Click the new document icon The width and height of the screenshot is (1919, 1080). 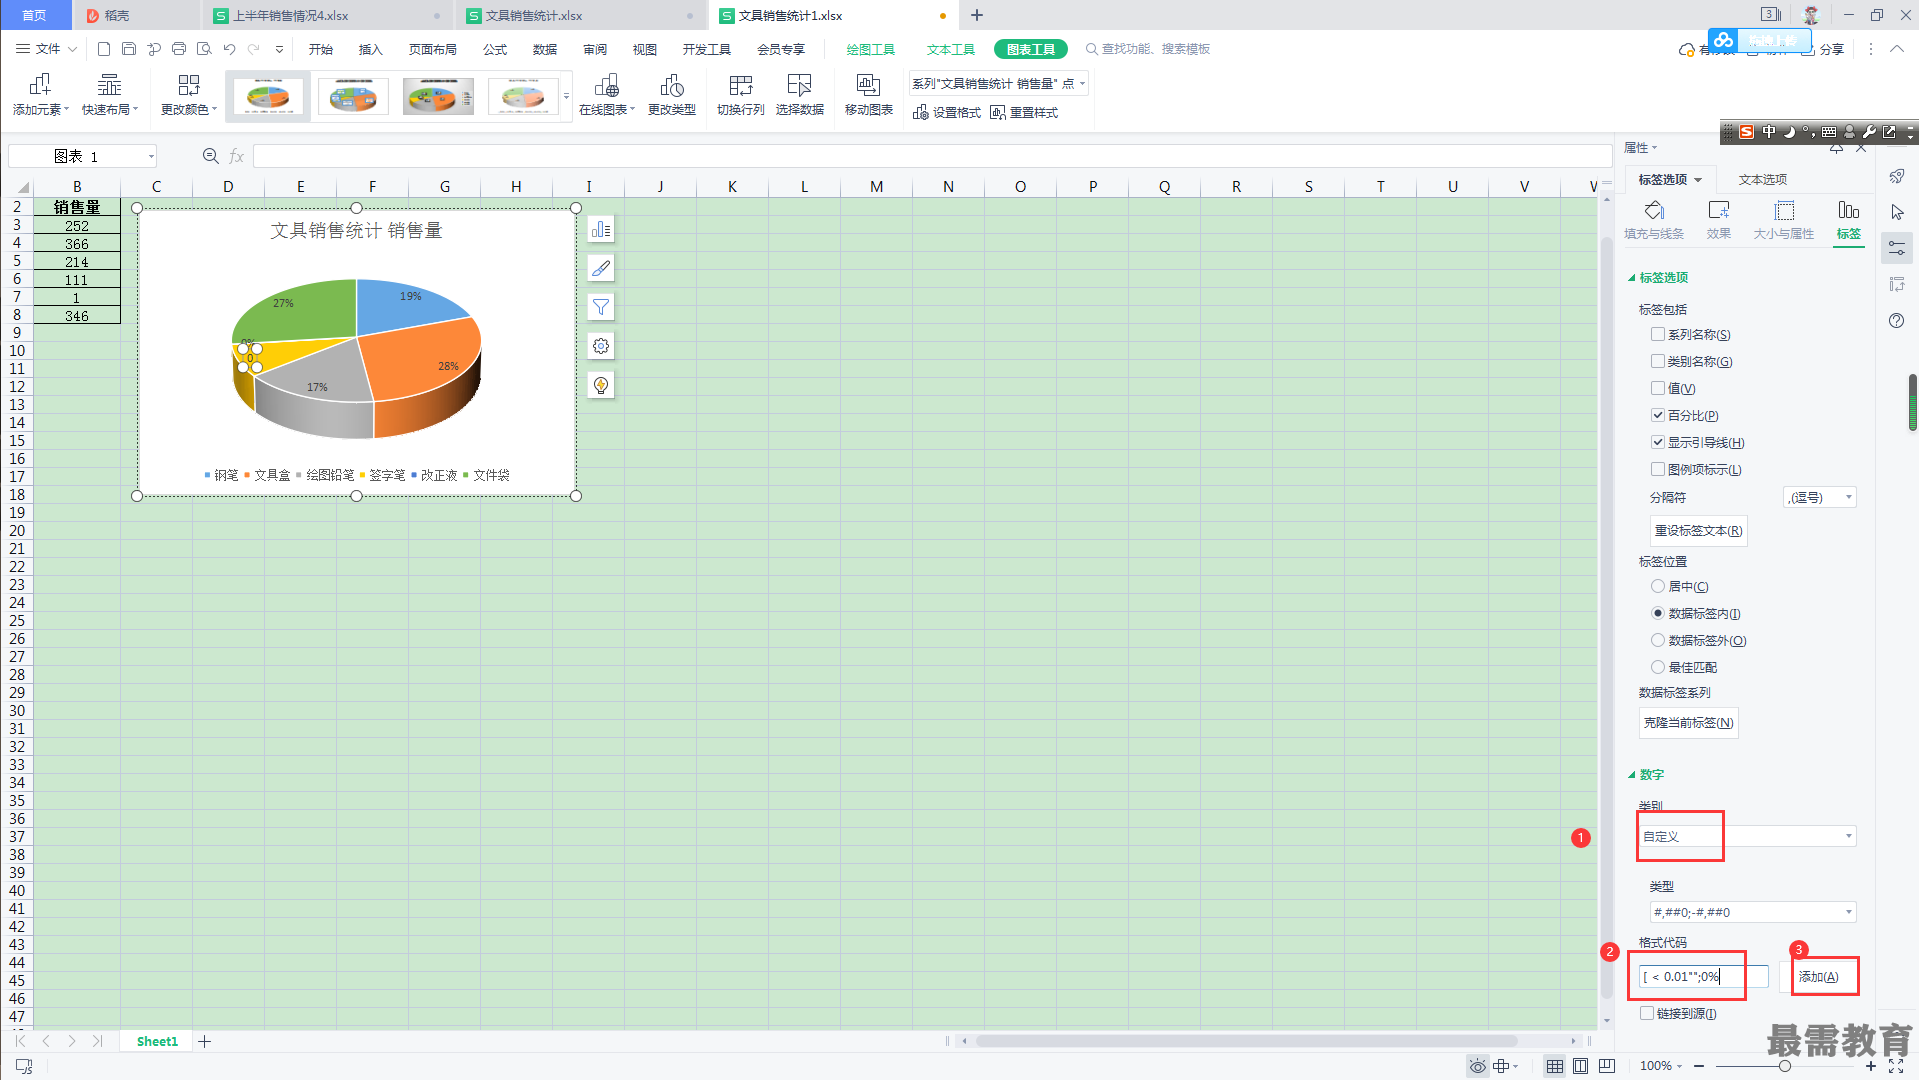[x=104, y=49]
